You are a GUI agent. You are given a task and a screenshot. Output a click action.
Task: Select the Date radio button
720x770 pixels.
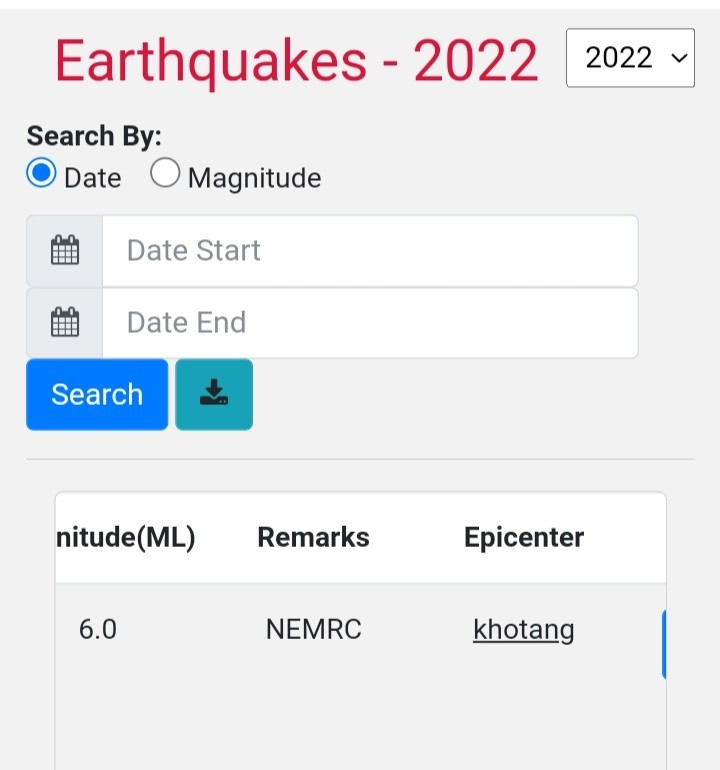[x=41, y=172]
